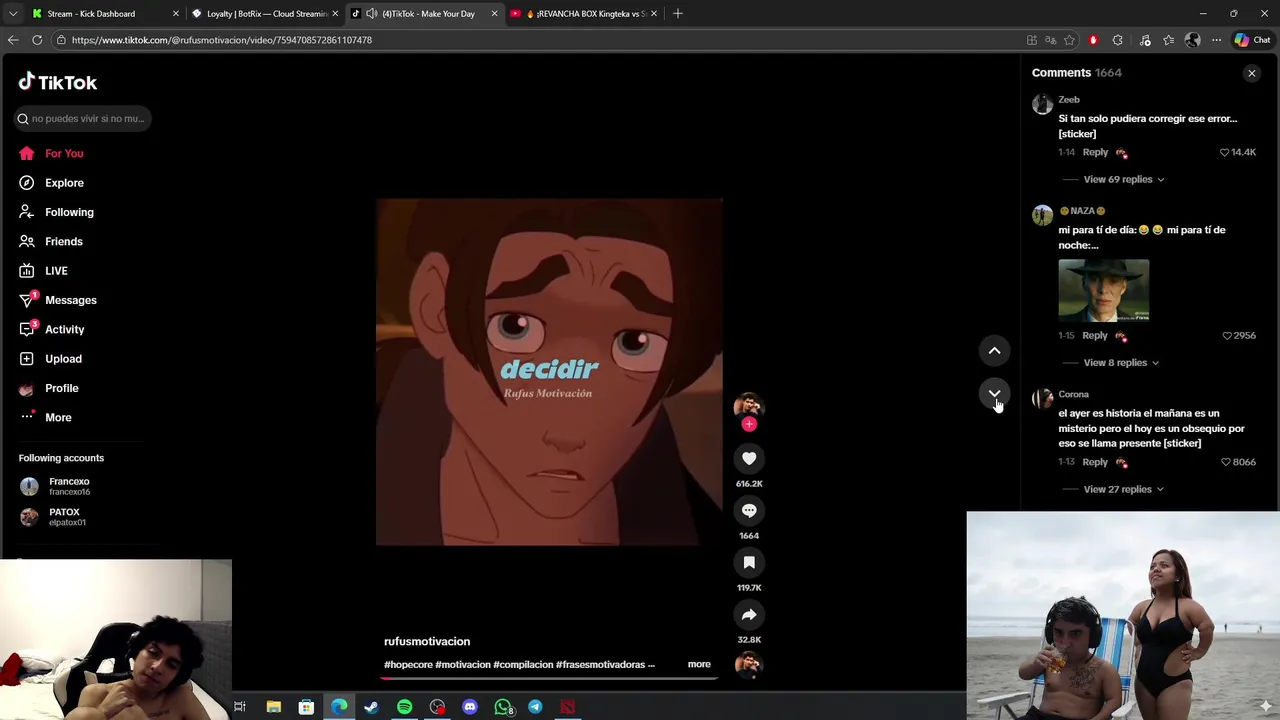
Task: Like NAZA's comment with 2956 likes
Action: pyautogui.click(x=1227, y=335)
